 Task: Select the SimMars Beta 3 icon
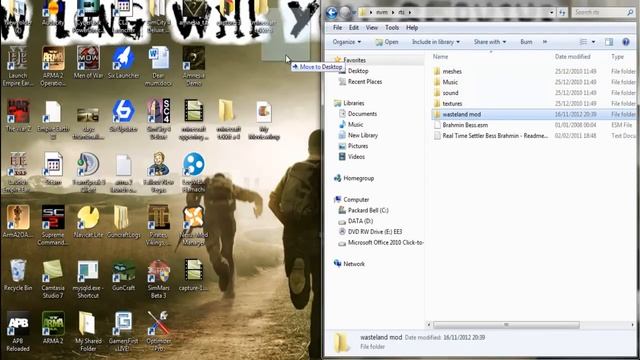158,278
